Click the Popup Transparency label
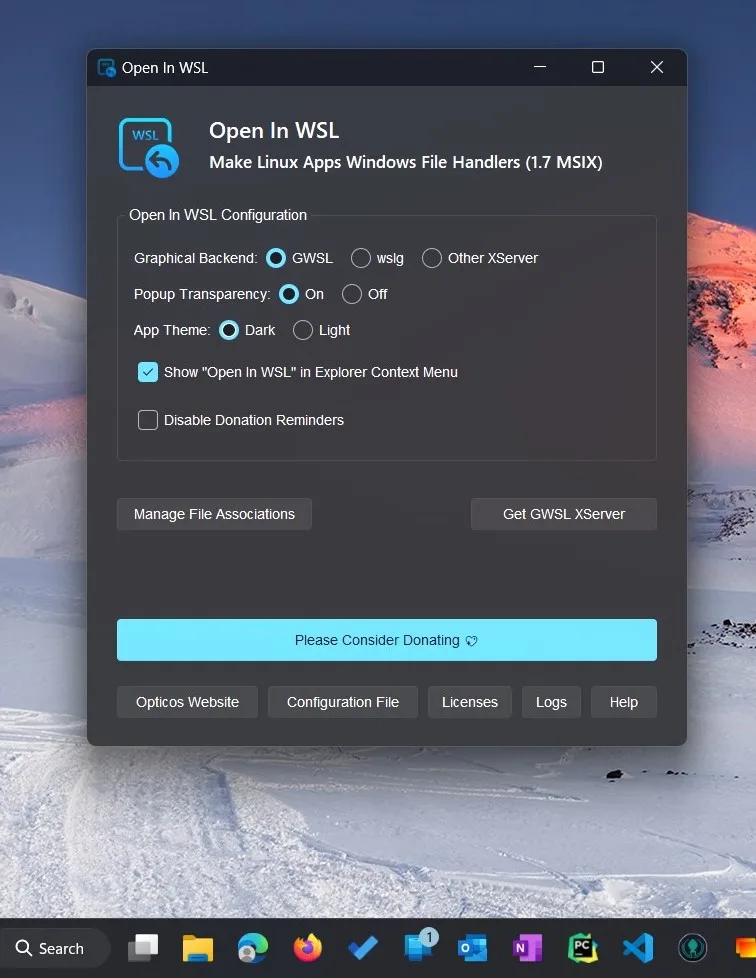The height and width of the screenshot is (978, 756). coord(202,294)
